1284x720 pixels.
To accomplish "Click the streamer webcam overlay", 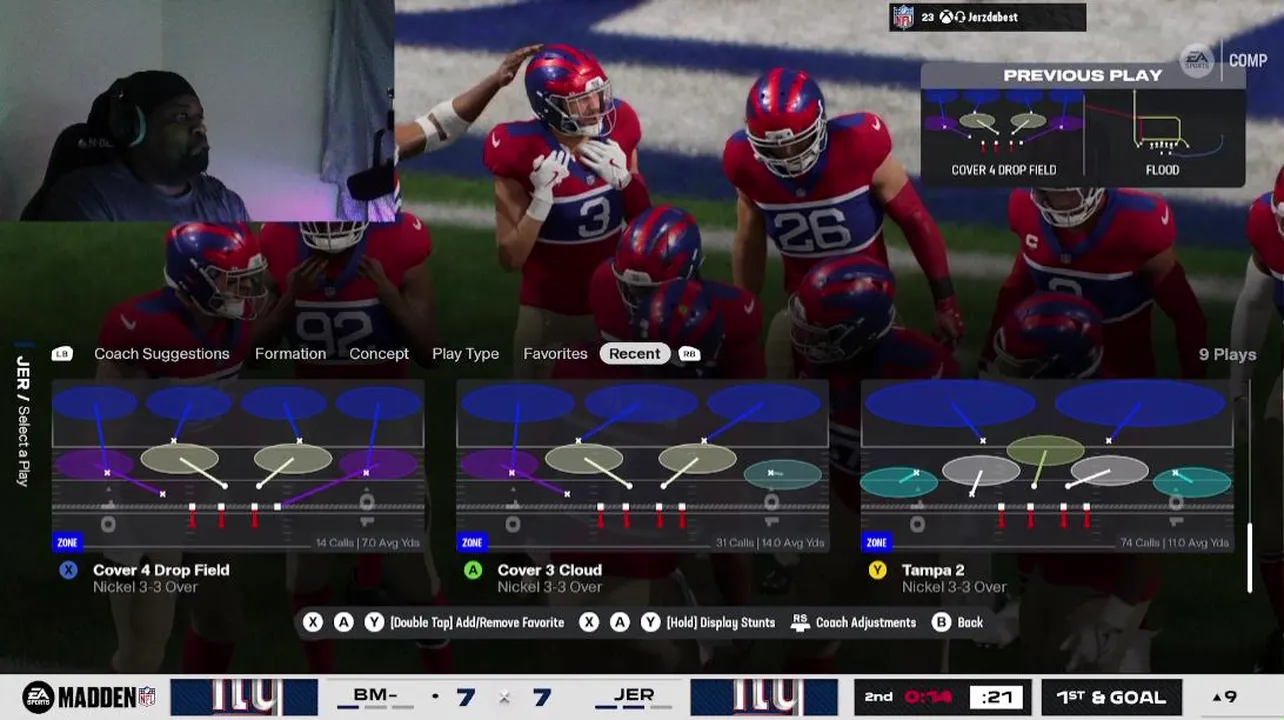I will [197, 110].
